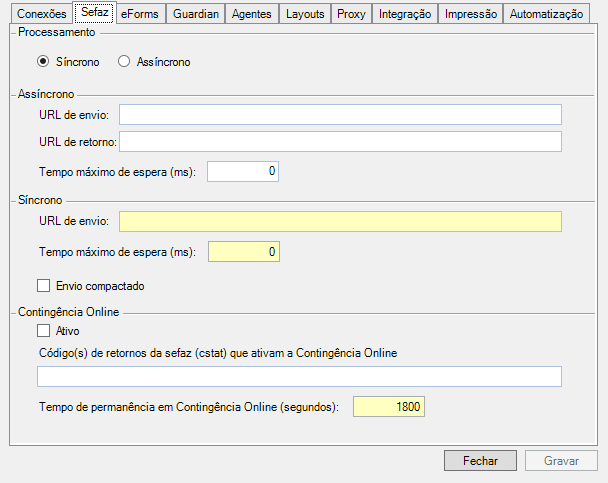Switch to the Conexões tab
The height and width of the screenshot is (483, 608).
click(42, 15)
